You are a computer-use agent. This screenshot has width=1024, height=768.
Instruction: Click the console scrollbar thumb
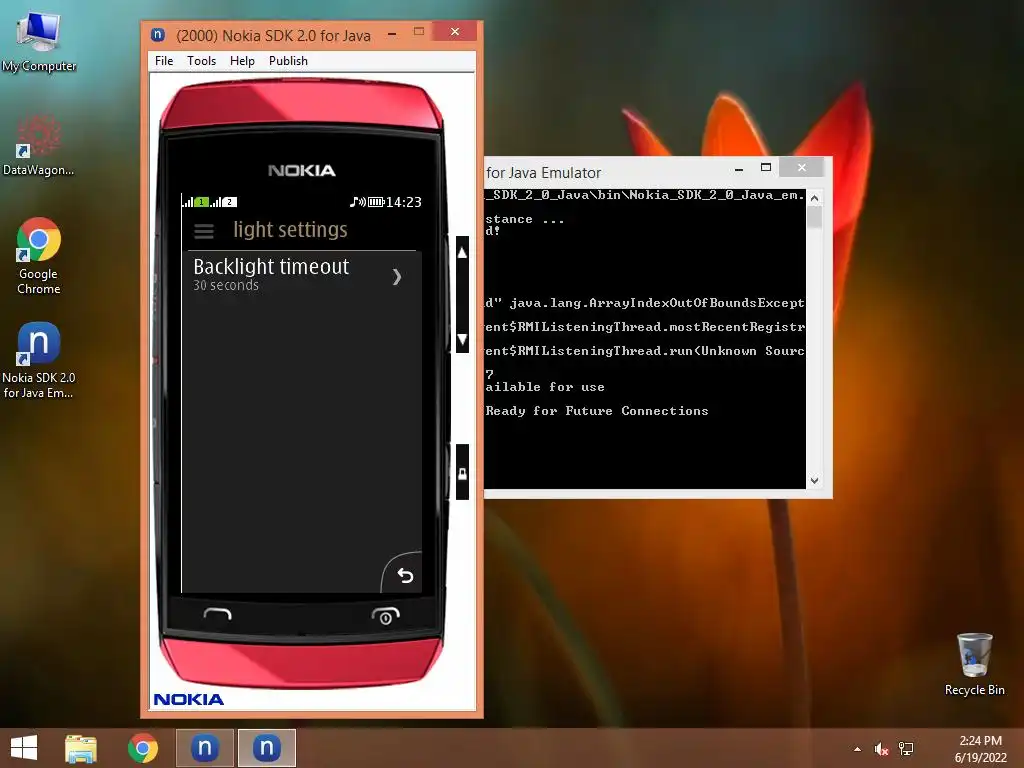pos(814,217)
